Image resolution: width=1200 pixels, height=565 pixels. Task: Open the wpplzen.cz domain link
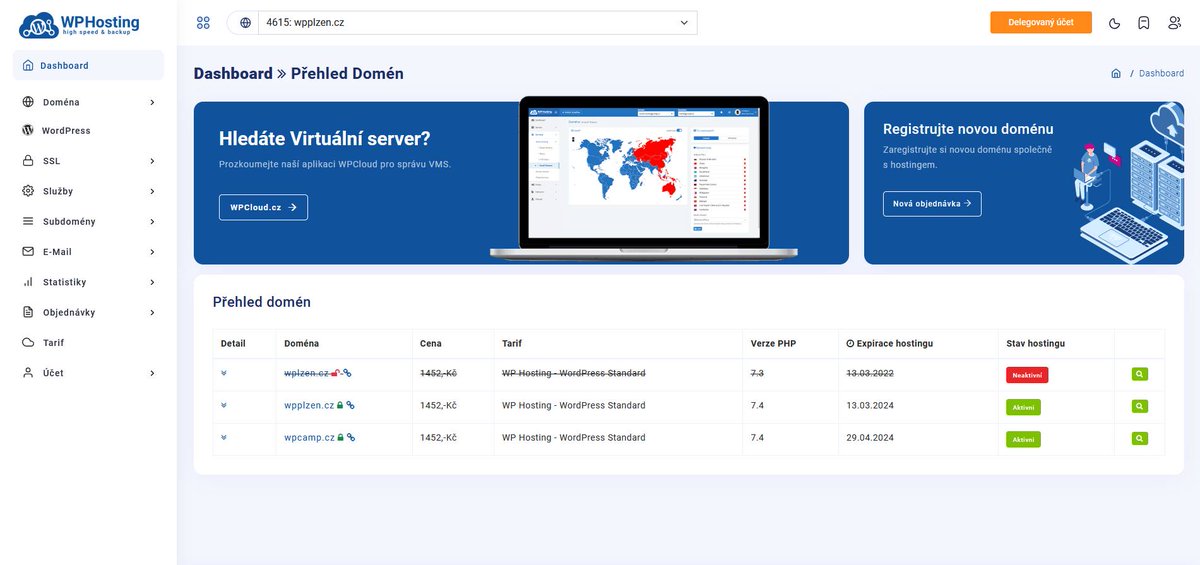click(x=309, y=405)
